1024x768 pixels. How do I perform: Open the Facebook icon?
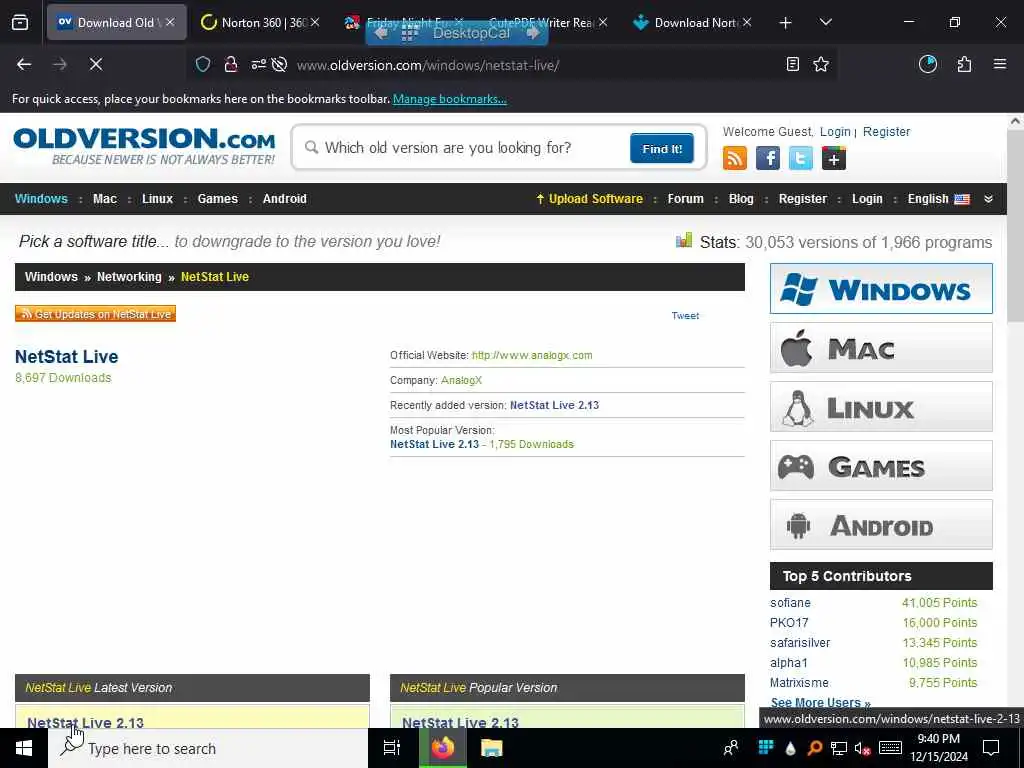[x=768, y=158]
